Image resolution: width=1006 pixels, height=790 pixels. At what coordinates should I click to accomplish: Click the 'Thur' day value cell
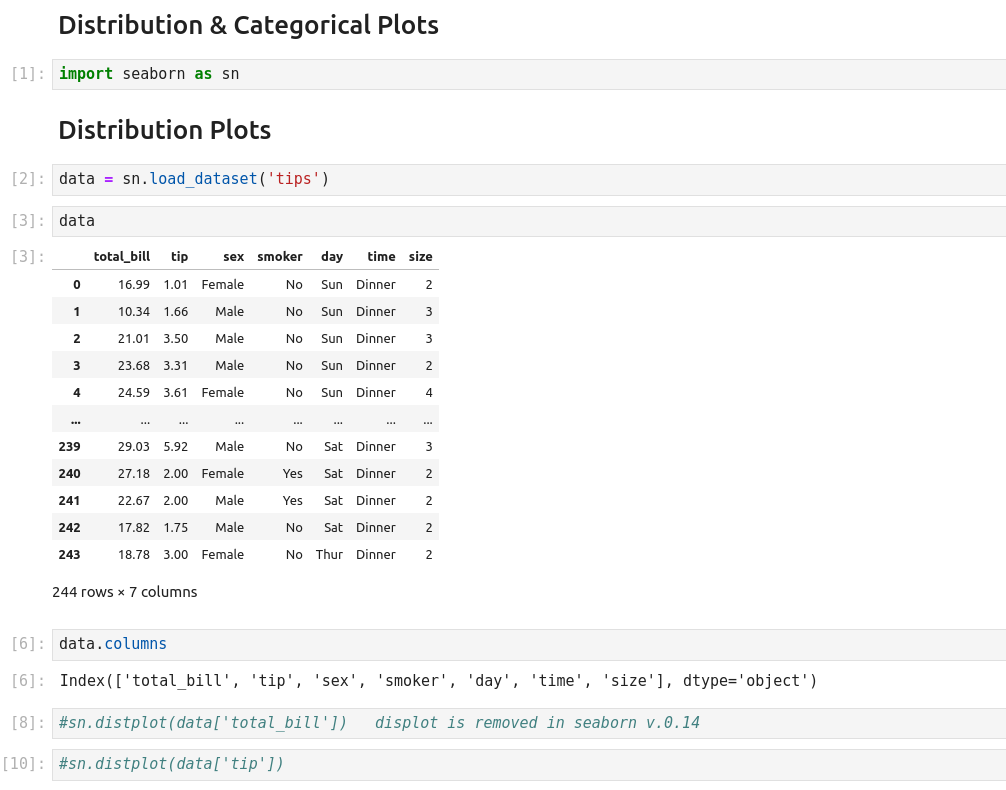coord(329,555)
